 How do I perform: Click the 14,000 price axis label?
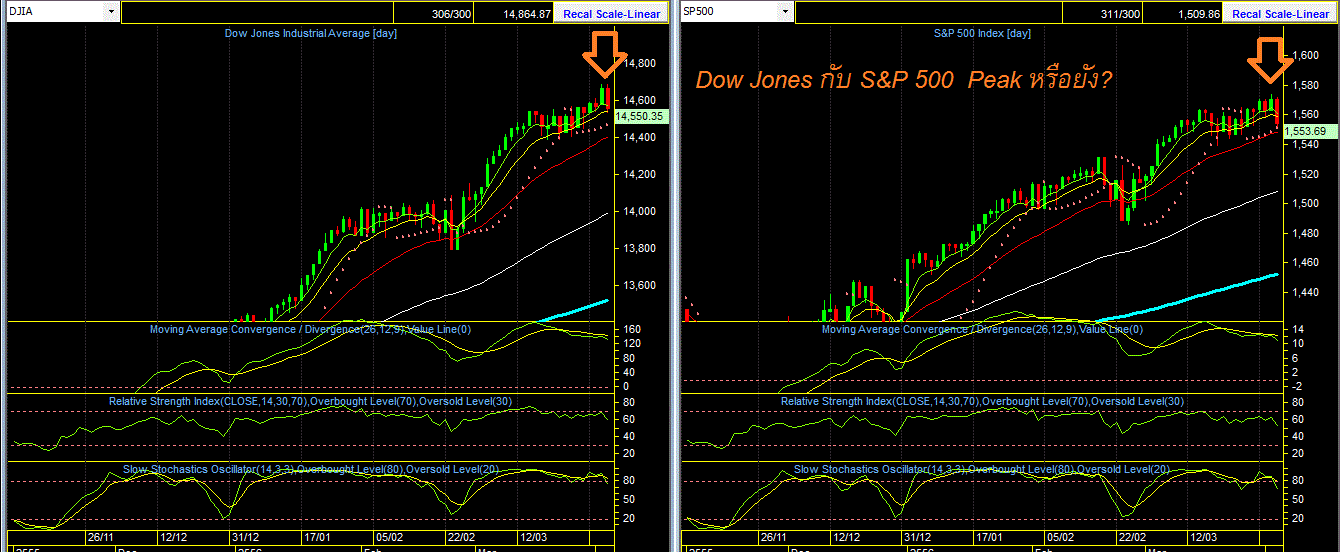(638, 211)
